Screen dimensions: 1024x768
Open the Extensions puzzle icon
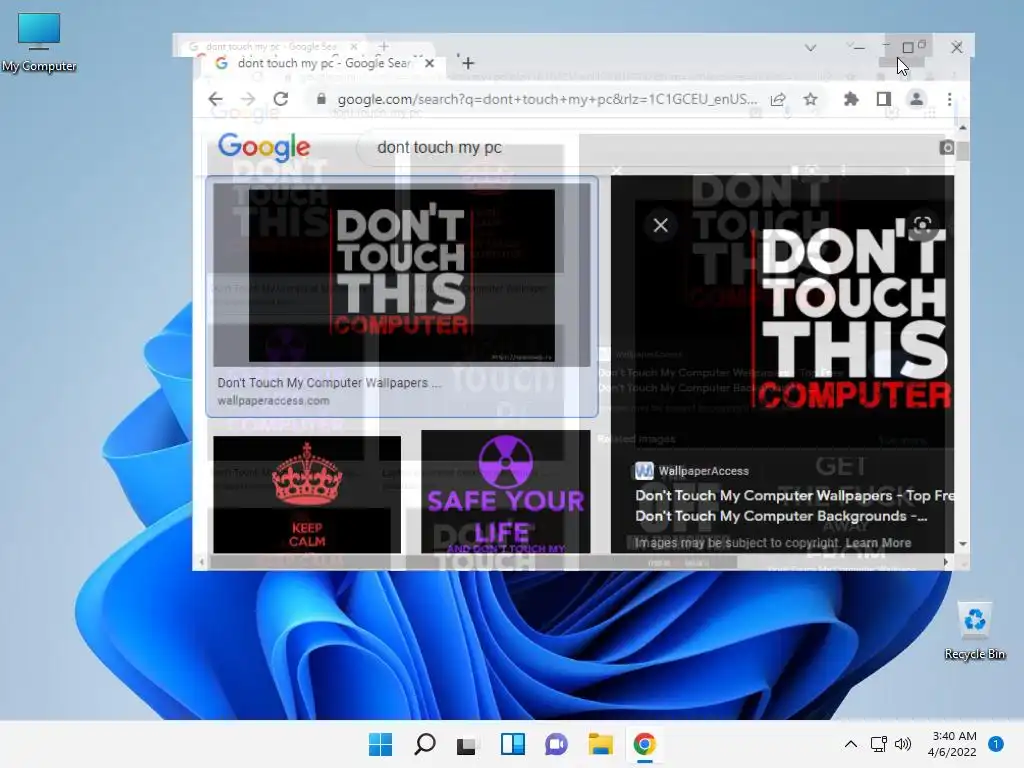click(x=851, y=99)
